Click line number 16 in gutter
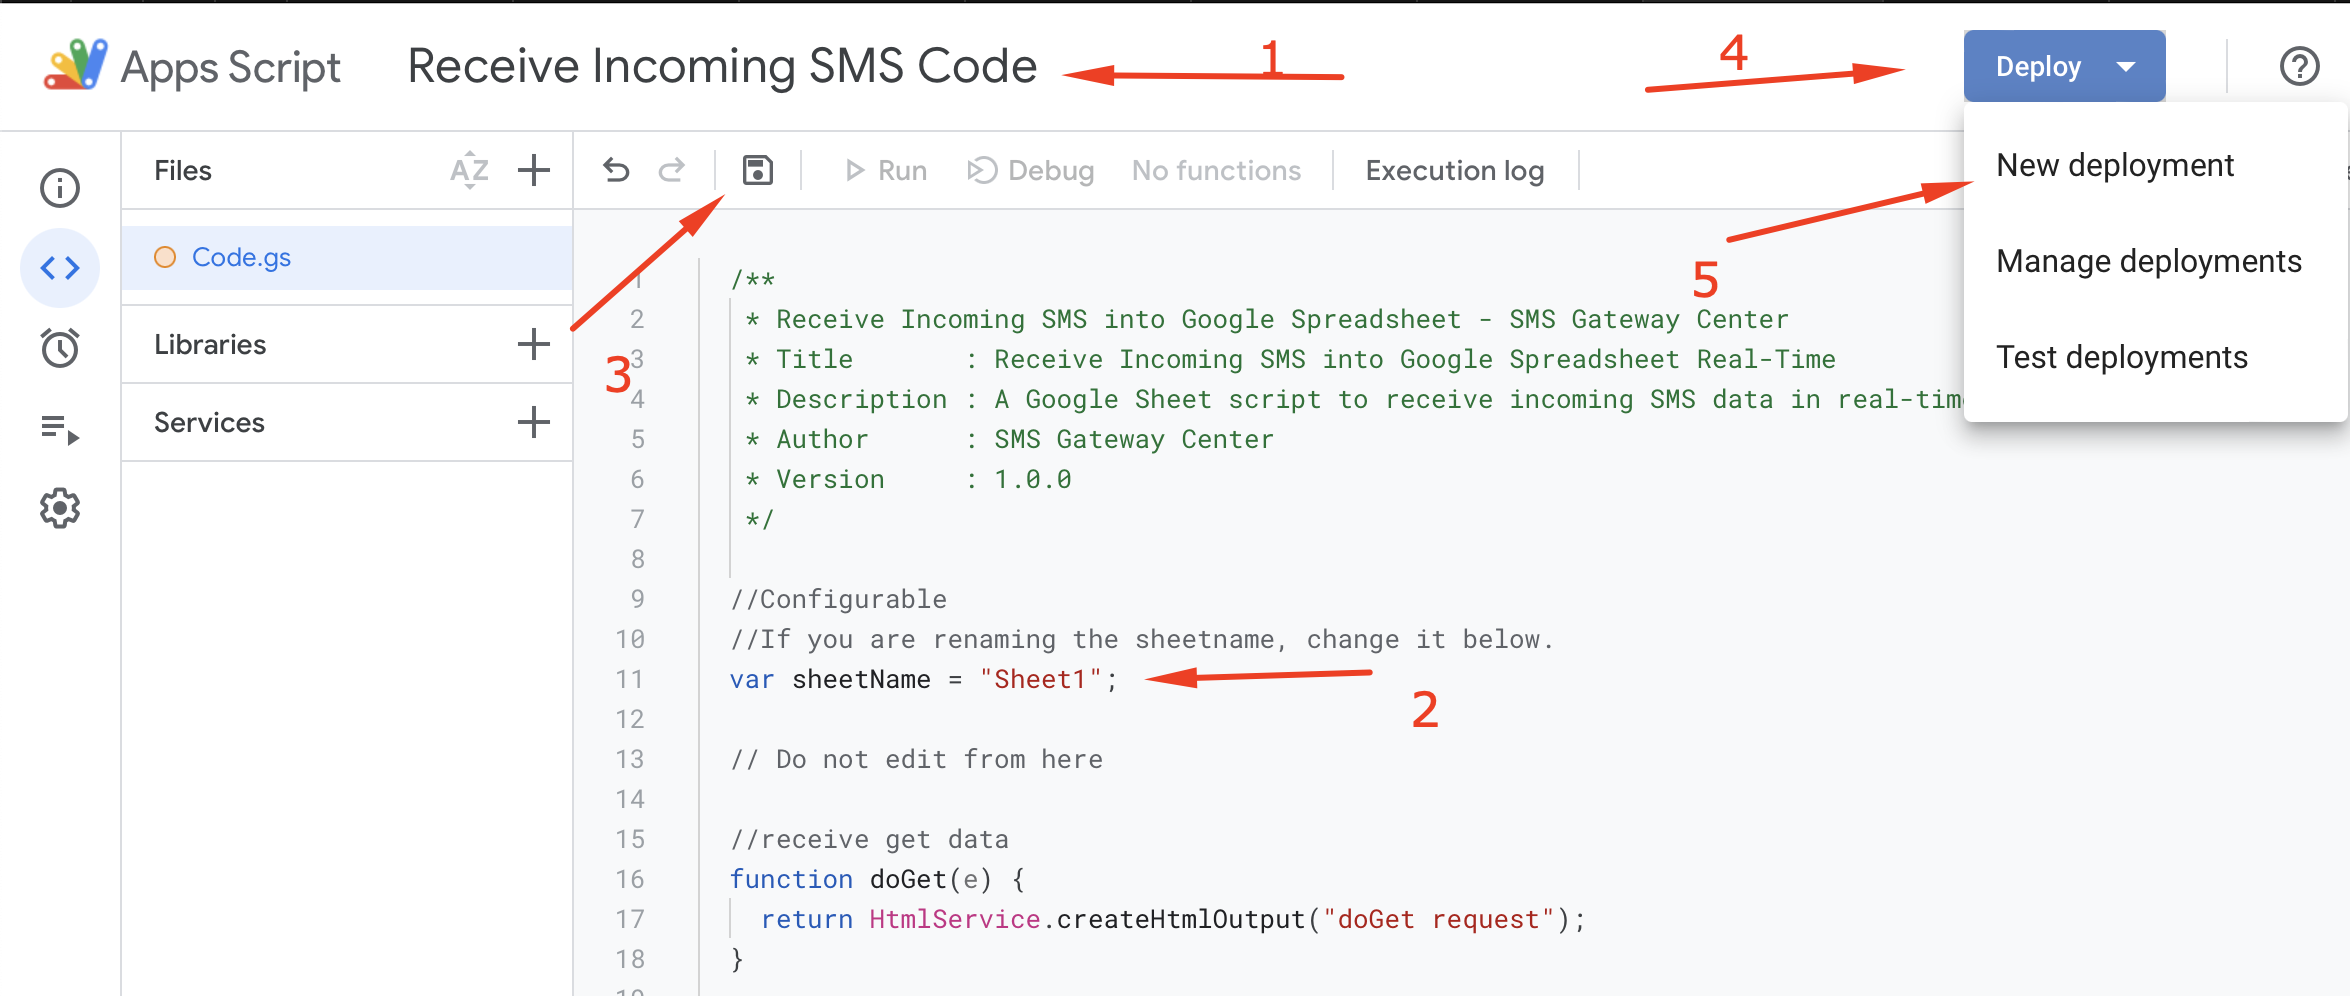 pos(630,879)
